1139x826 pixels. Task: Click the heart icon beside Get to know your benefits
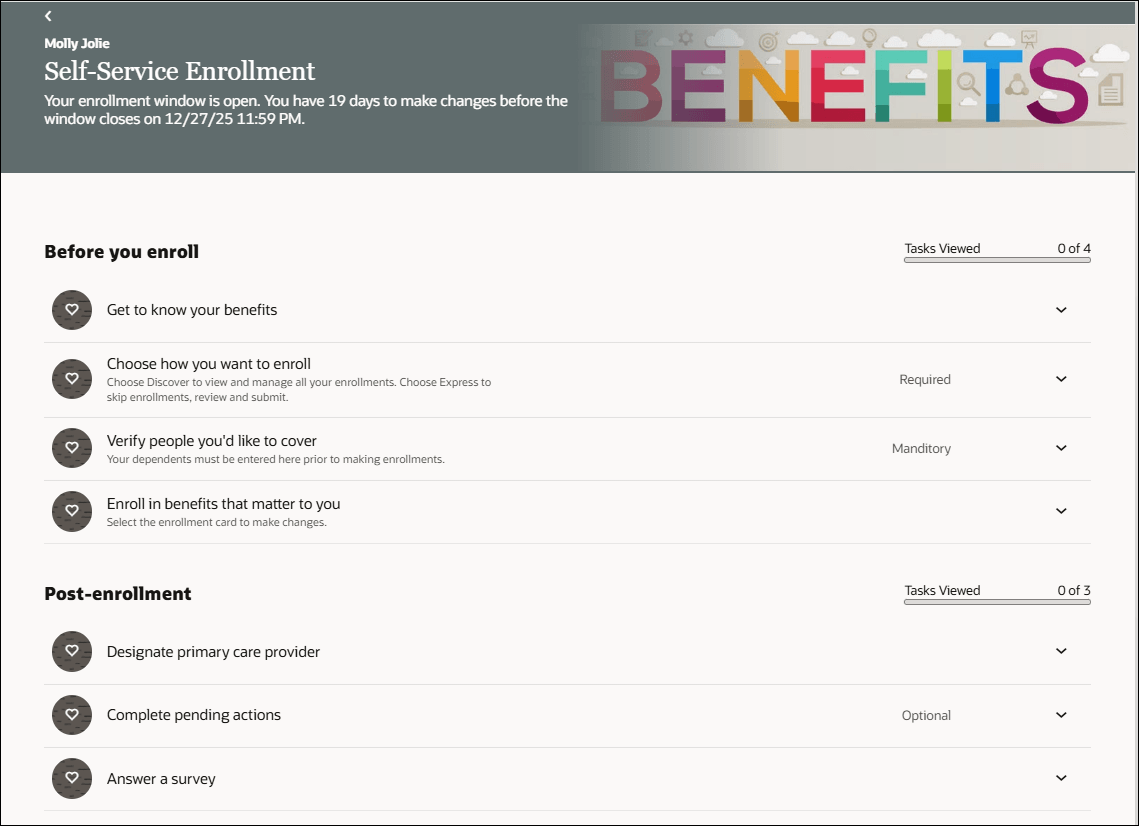71,310
